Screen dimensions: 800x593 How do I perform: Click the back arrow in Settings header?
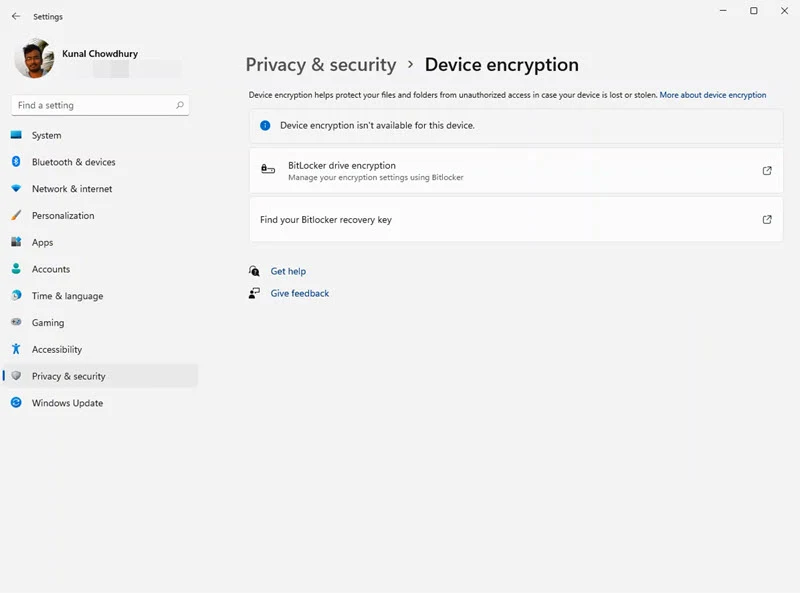point(16,16)
